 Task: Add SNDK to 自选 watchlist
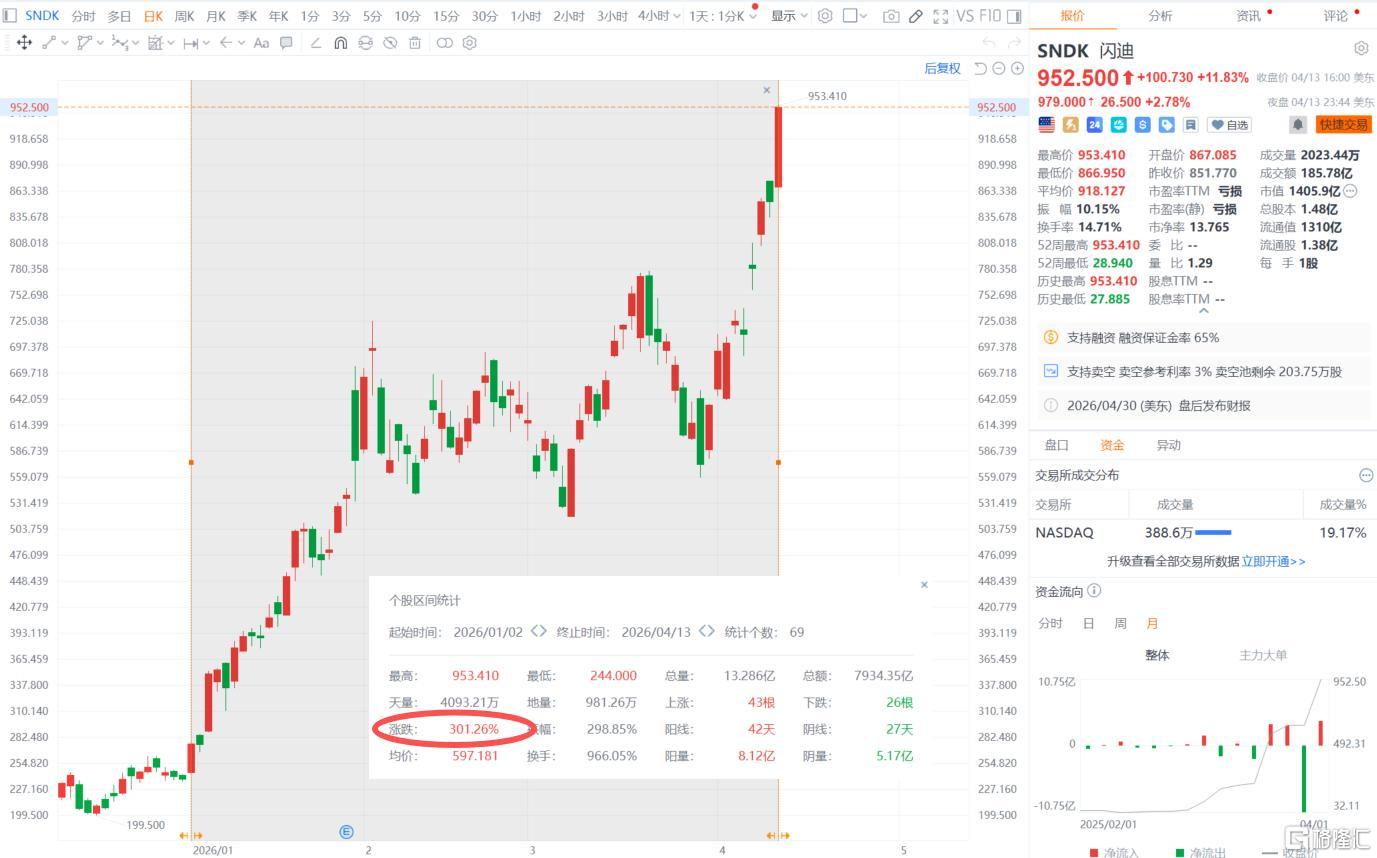coord(1230,125)
